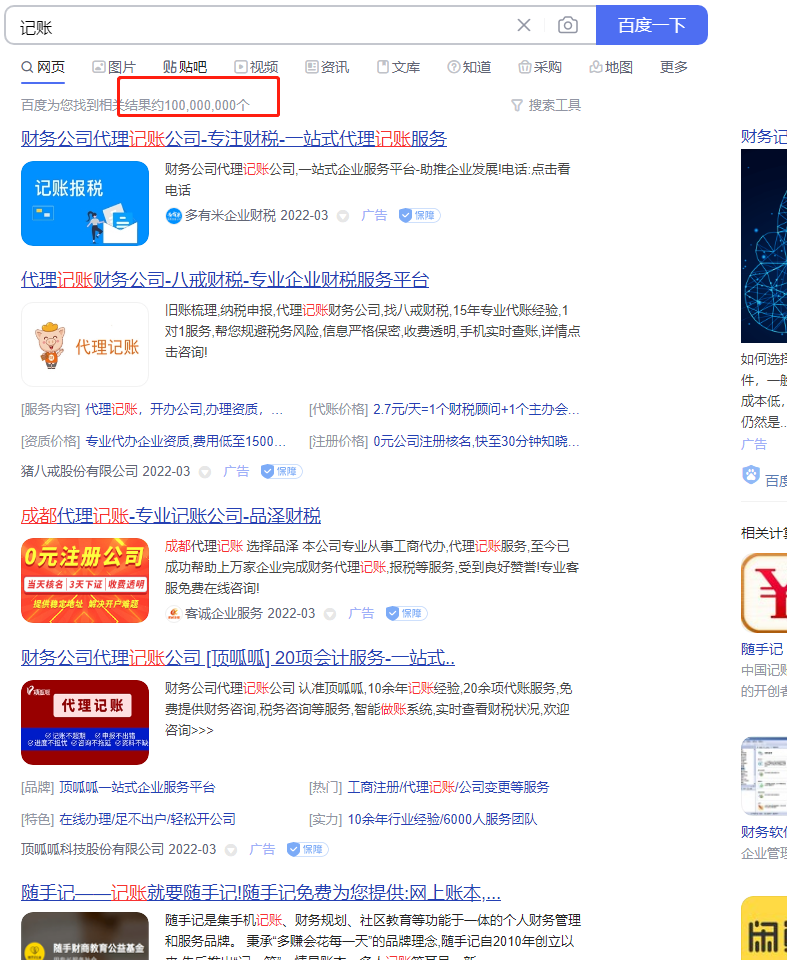The image size is (787, 960).
Task: Click the 随手记 yen app icon in sidebar
Action: (764, 593)
